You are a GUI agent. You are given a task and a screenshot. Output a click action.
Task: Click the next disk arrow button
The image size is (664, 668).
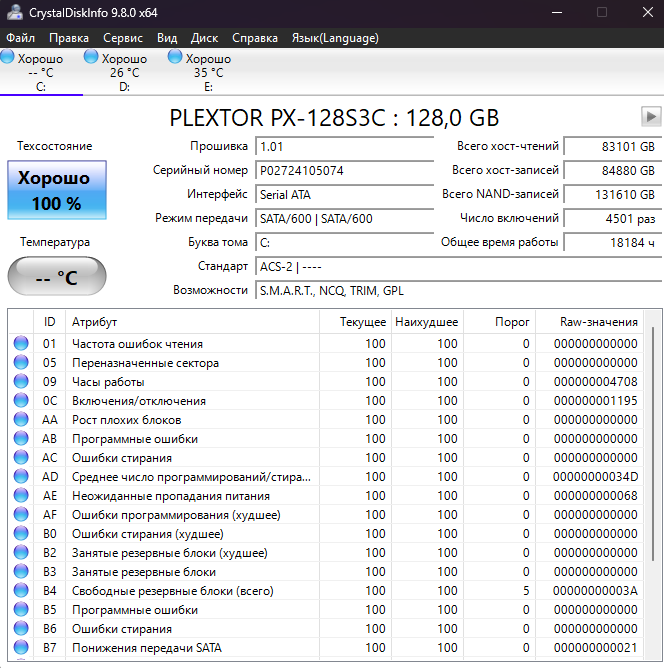click(650, 117)
